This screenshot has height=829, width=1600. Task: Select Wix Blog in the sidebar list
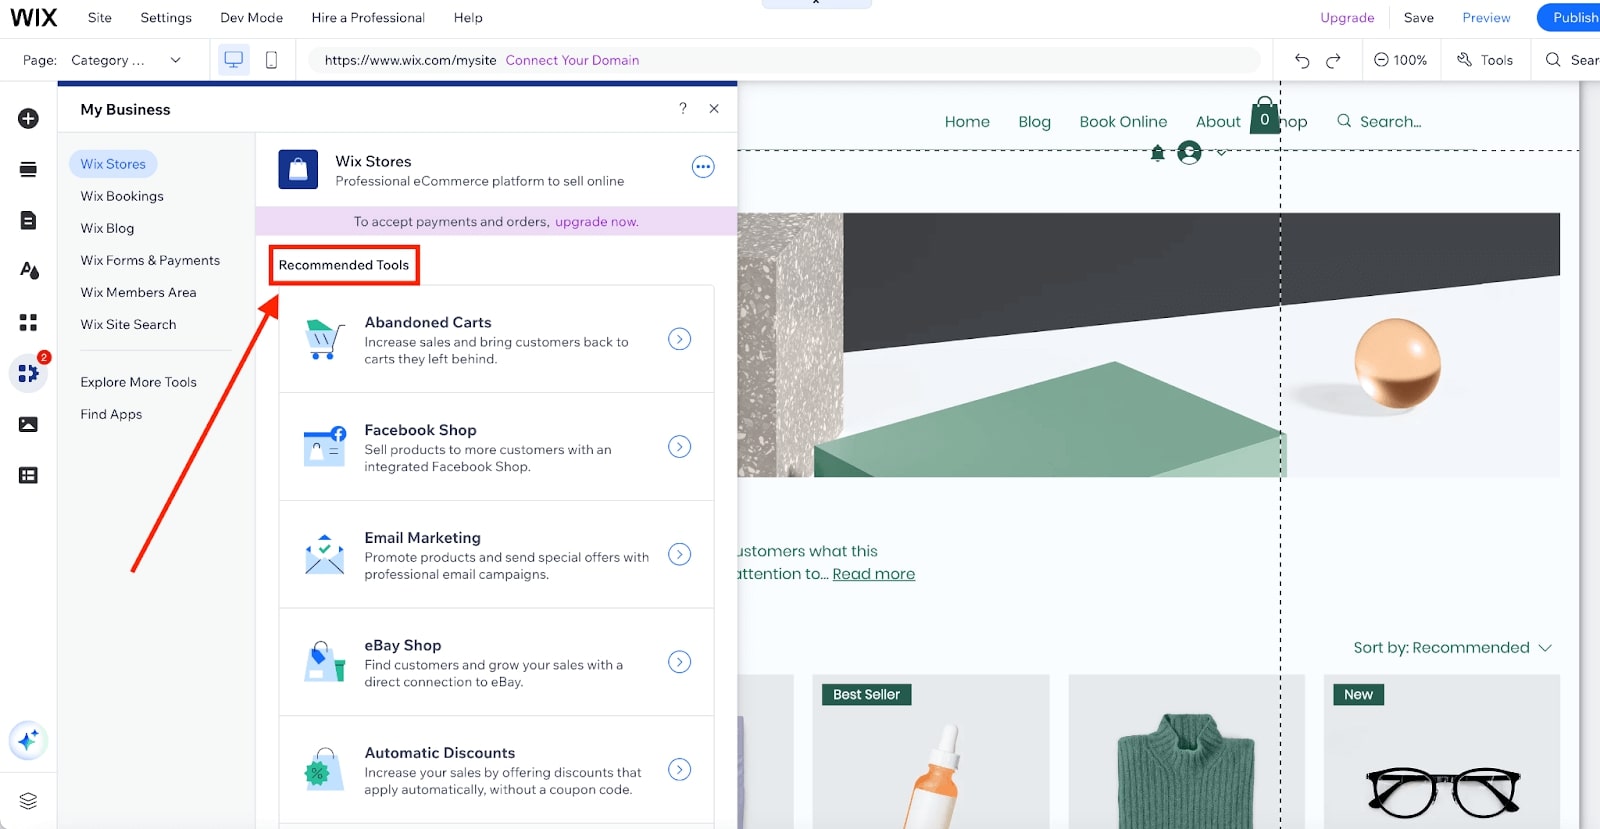pos(107,228)
